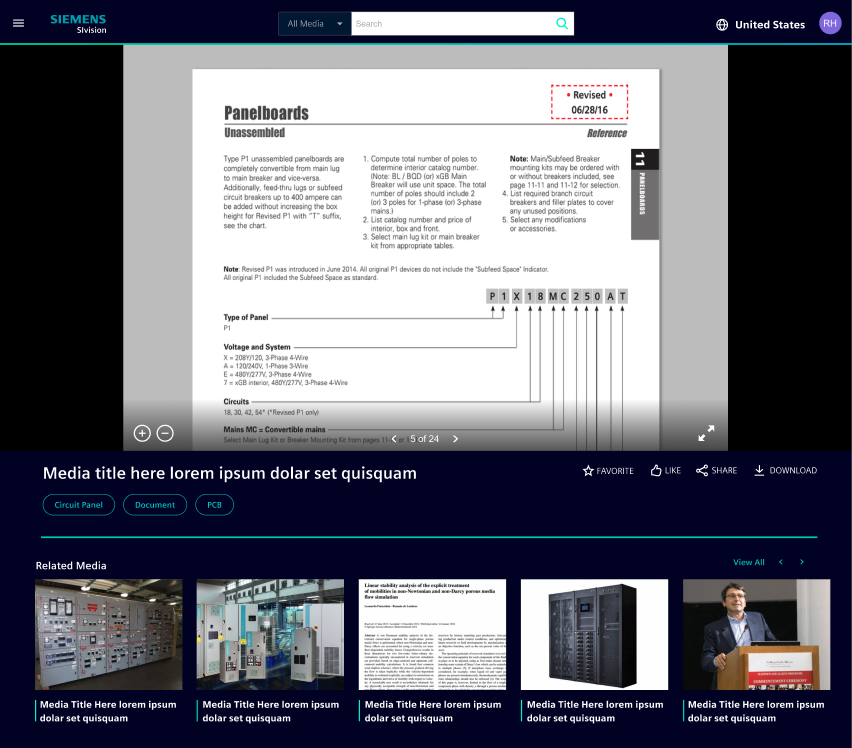Go to next document page
The height and width of the screenshot is (748, 852).
click(x=455, y=439)
